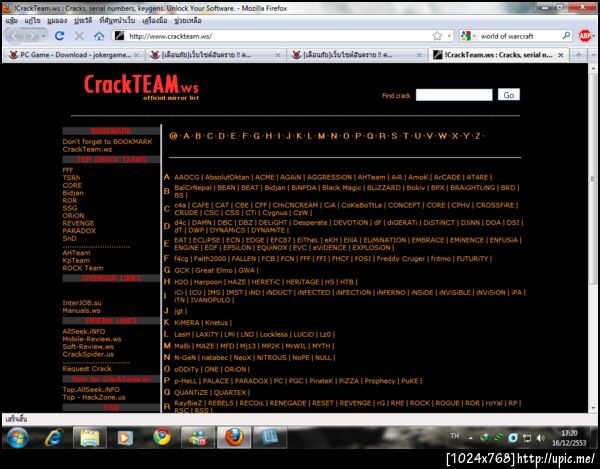Click the volume speaker tray icon

coord(540,438)
